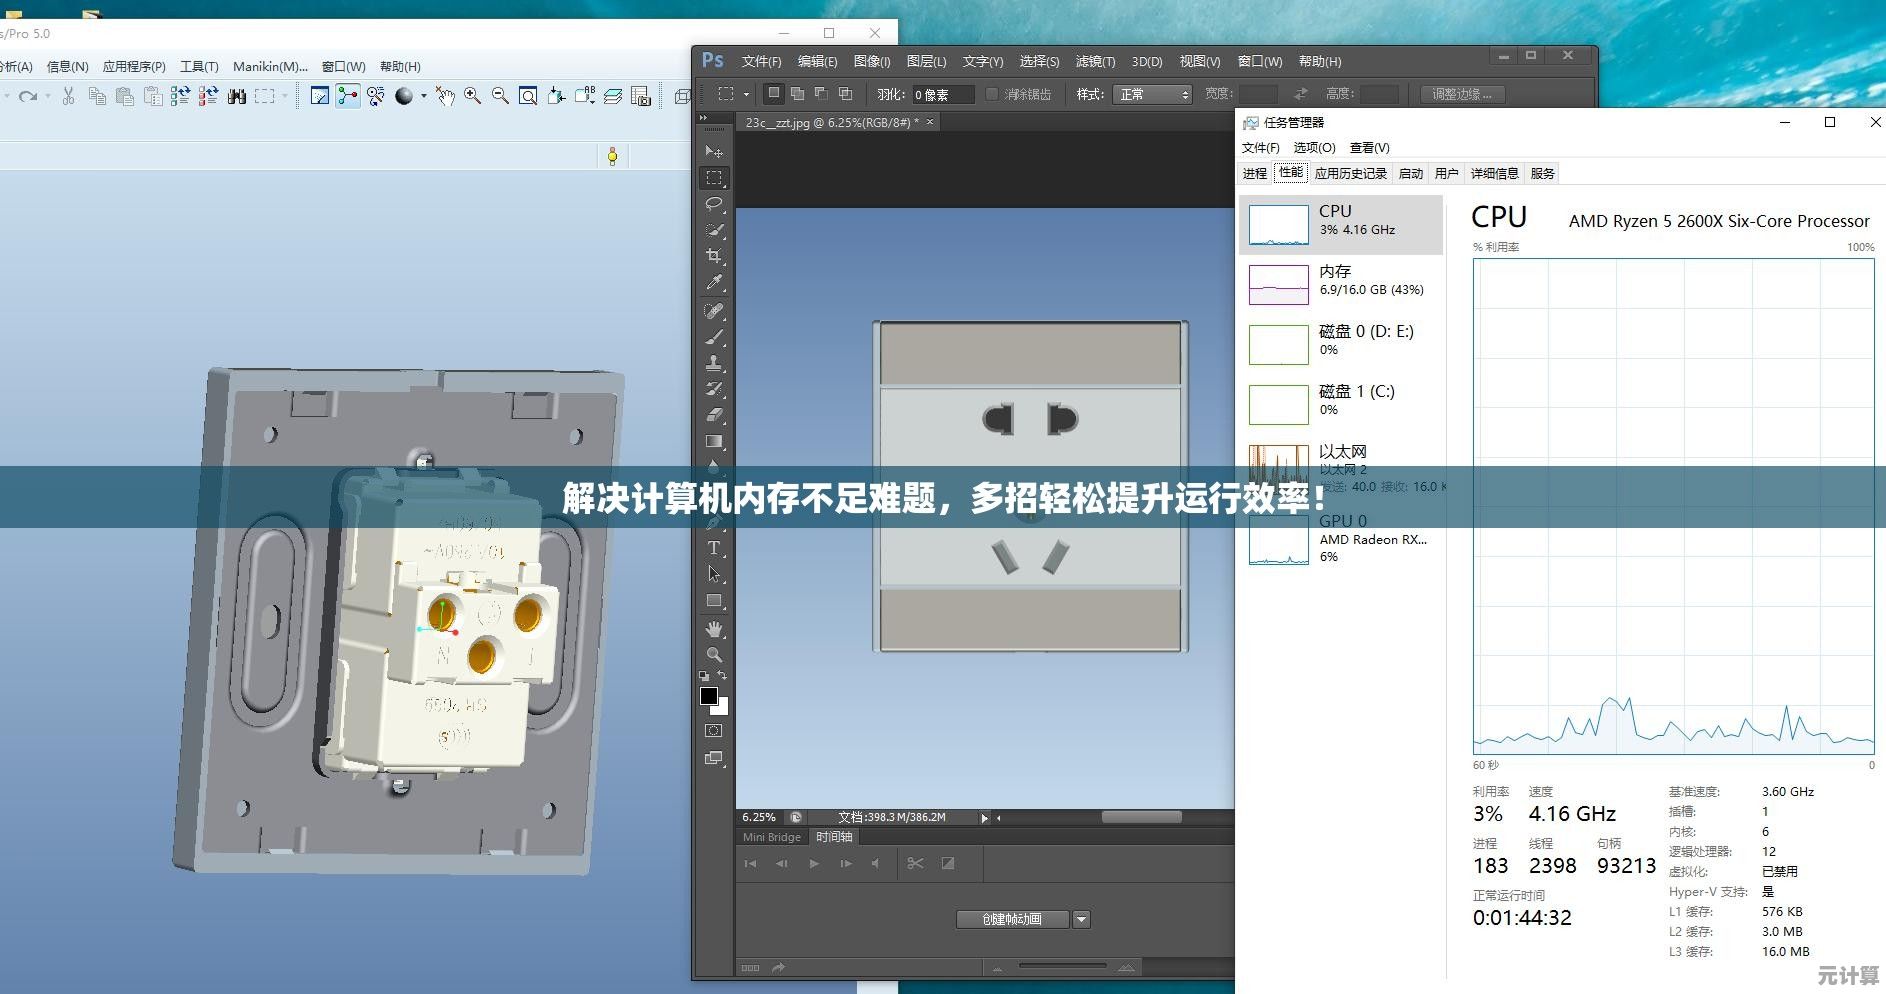Open shading sphere dropdown arrow in Pro/E
The image size is (1886, 994).
pyautogui.click(x=423, y=96)
